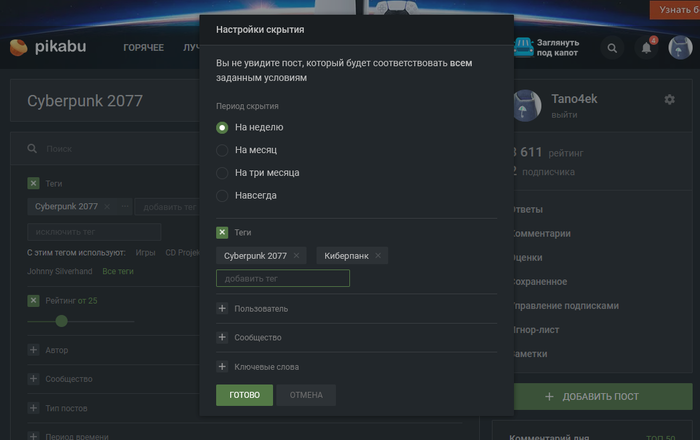Choose Навсегда hiding period

pos(223,195)
